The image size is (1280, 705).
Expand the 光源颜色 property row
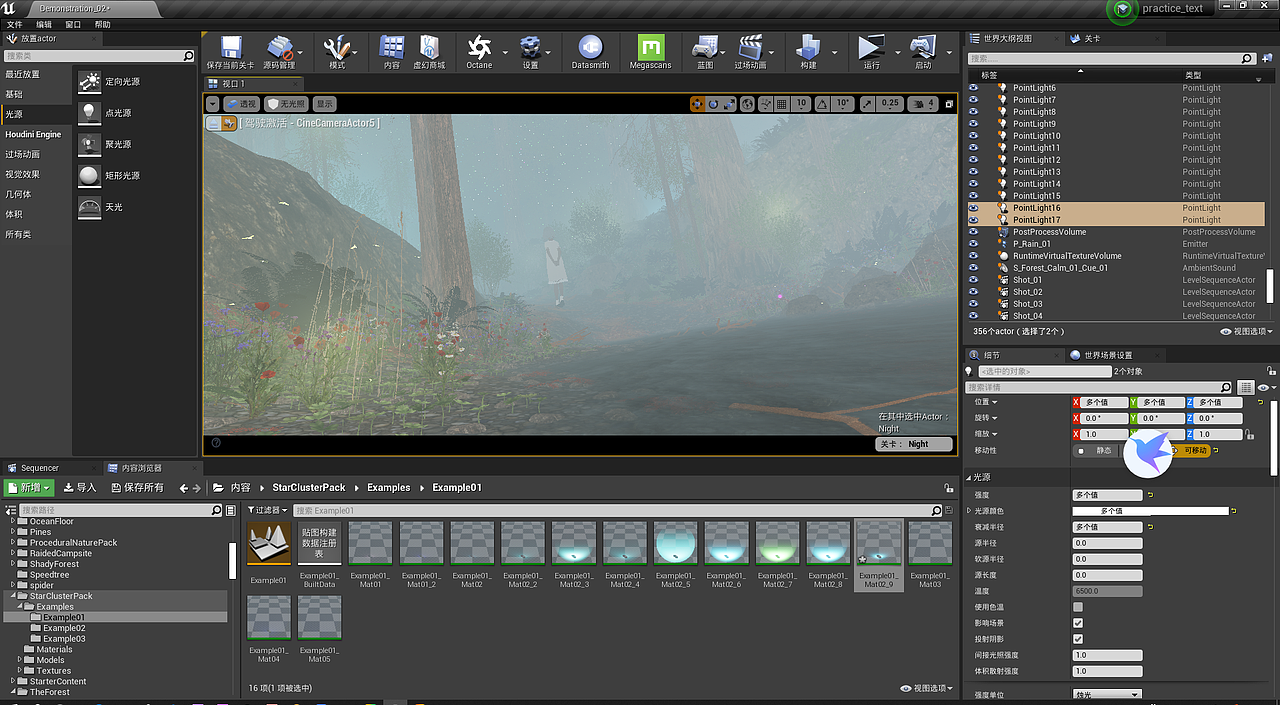pos(970,511)
